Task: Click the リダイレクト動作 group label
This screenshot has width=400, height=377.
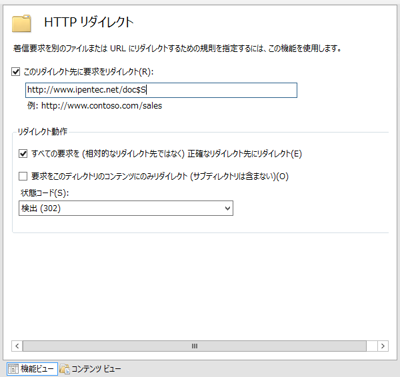Action: (x=42, y=132)
